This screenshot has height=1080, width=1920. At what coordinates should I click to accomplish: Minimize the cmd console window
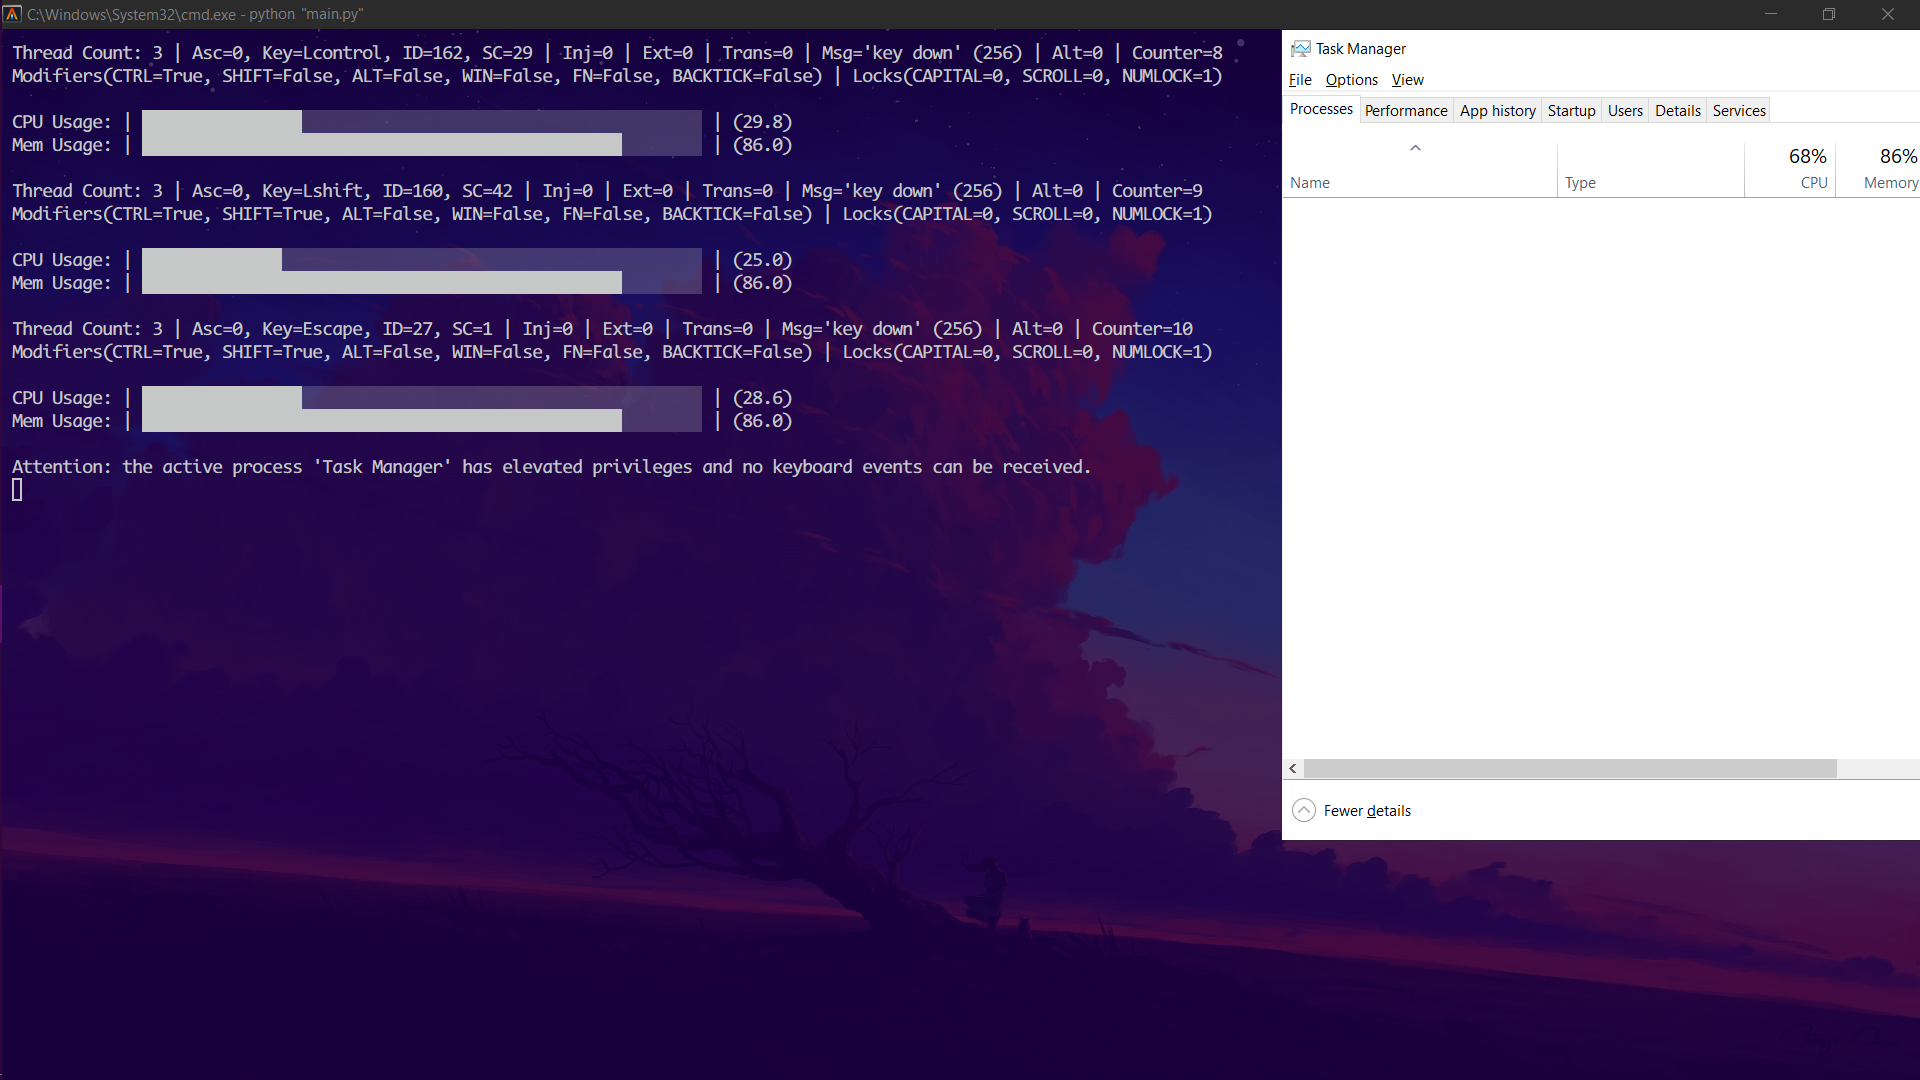(x=1770, y=14)
